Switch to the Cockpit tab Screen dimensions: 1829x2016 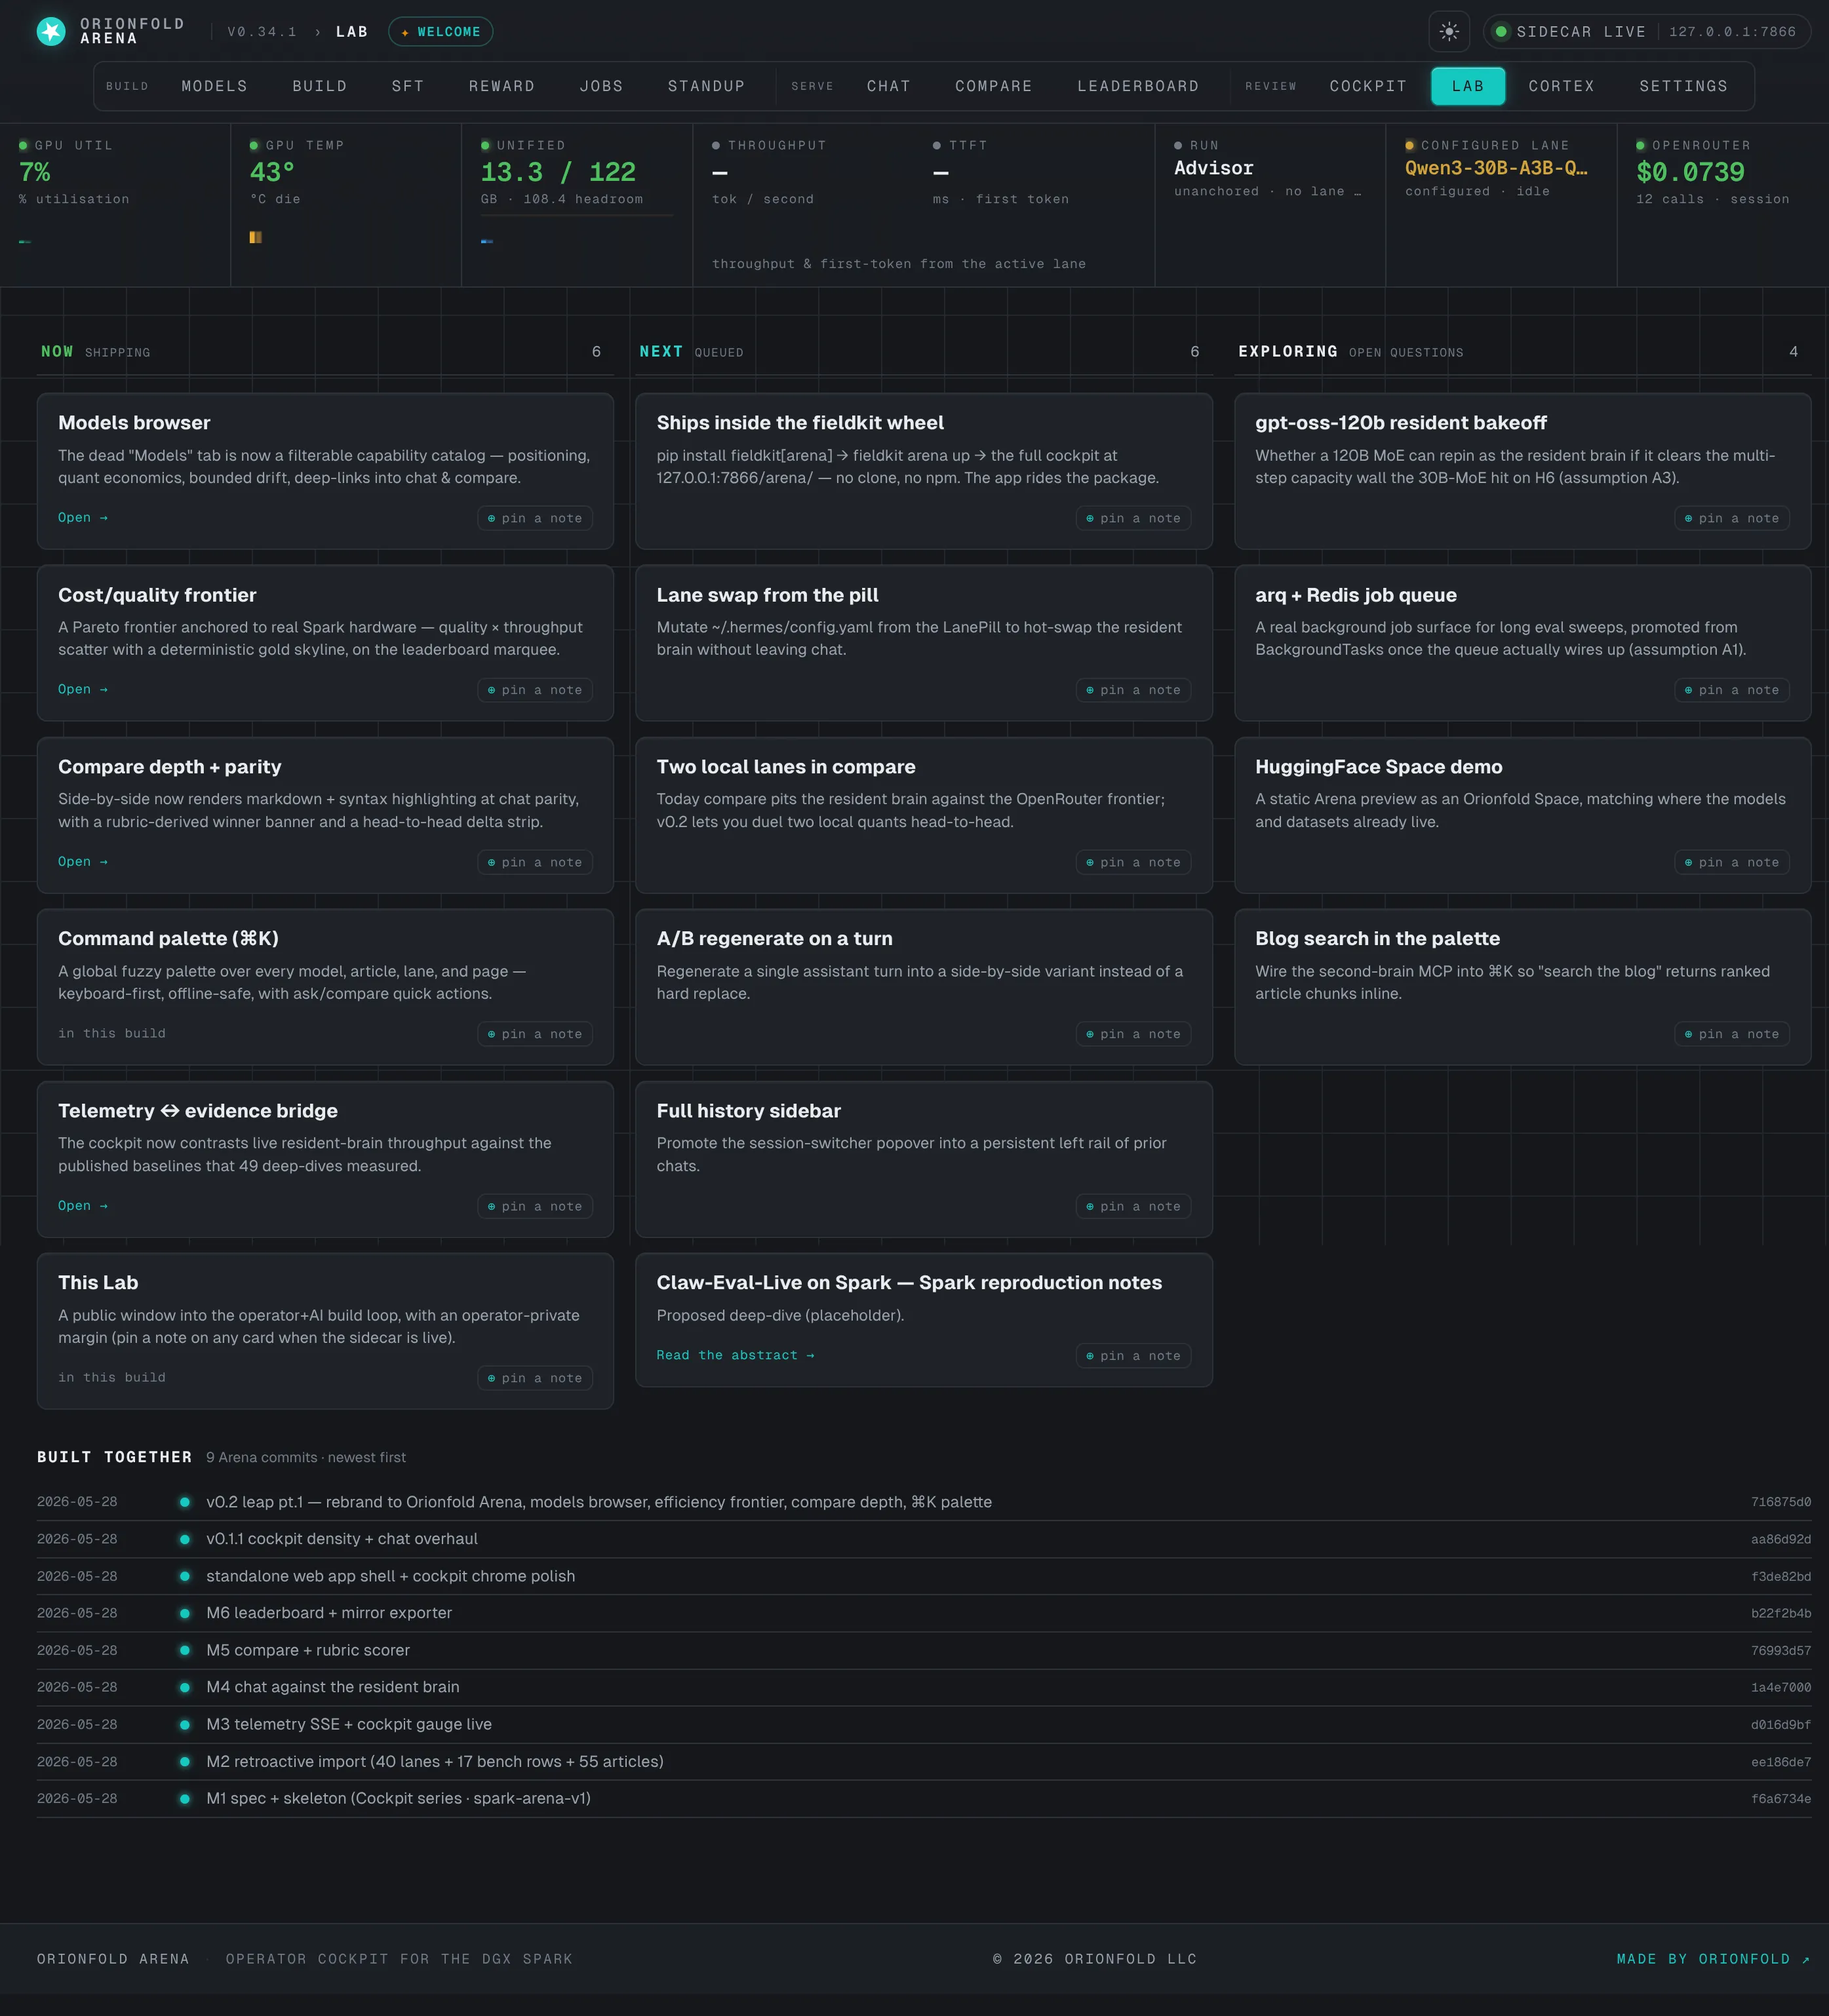[1368, 86]
